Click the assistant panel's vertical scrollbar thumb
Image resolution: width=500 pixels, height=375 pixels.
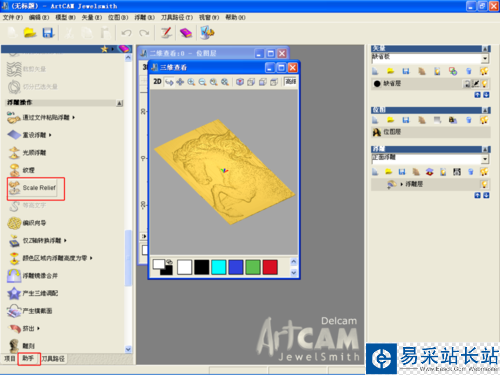coord(128,258)
